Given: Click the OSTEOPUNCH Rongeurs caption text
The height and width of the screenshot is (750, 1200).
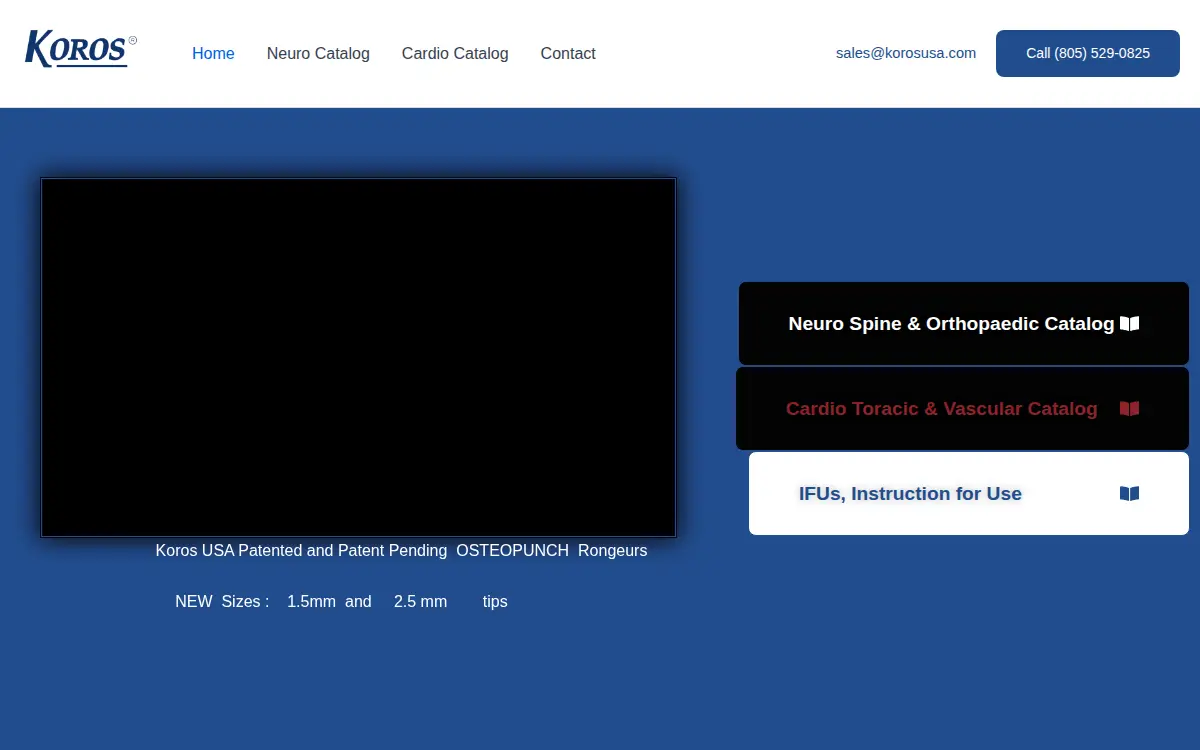Looking at the screenshot, I should tap(401, 551).
